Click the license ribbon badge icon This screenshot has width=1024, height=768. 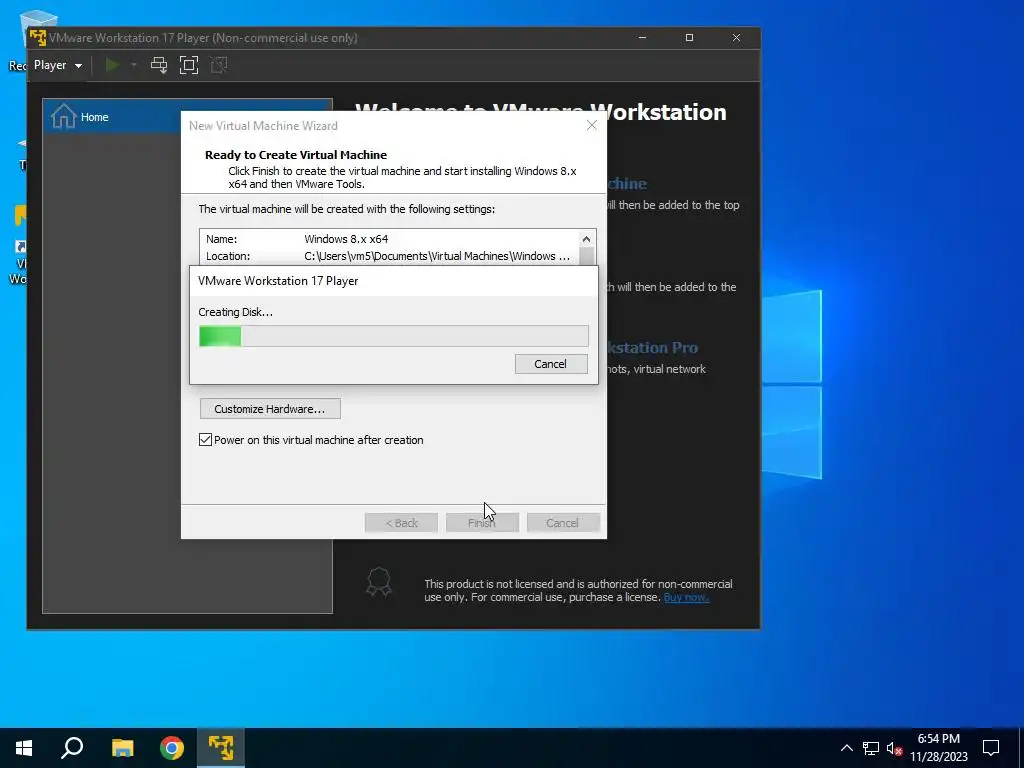point(379,581)
